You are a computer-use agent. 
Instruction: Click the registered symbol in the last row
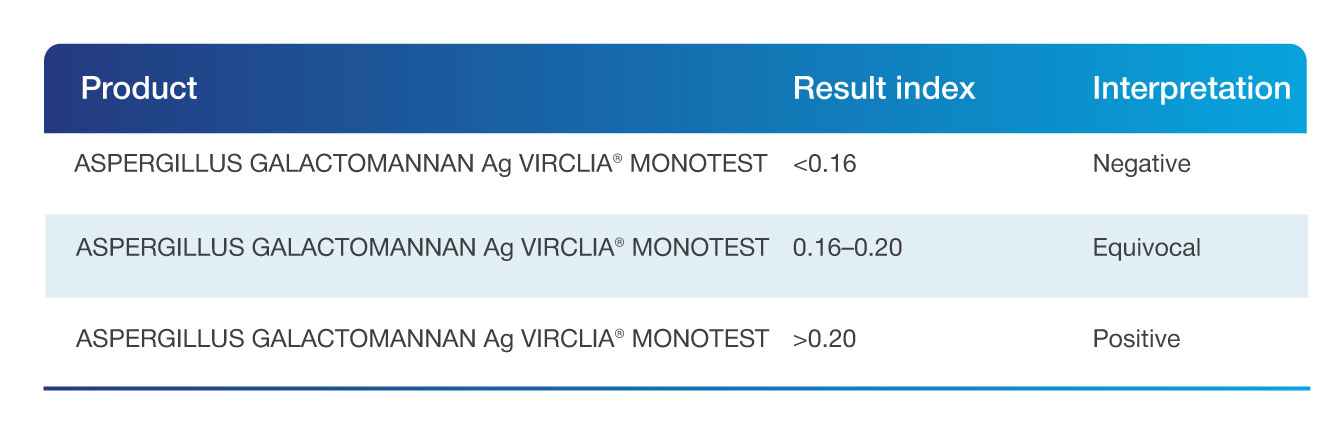[x=621, y=334]
